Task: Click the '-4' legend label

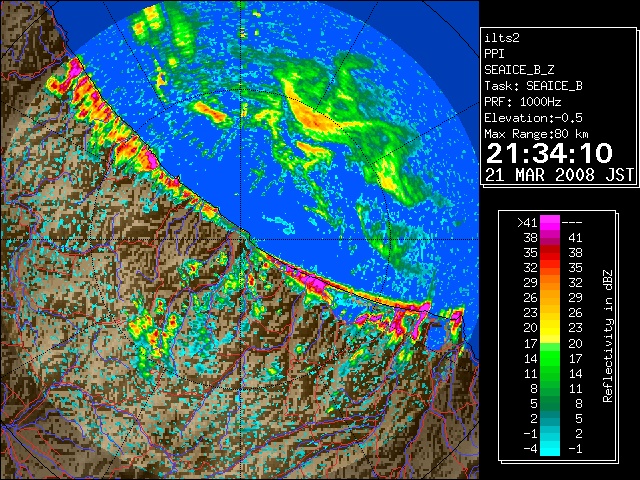Action: pyautogui.click(x=531, y=448)
